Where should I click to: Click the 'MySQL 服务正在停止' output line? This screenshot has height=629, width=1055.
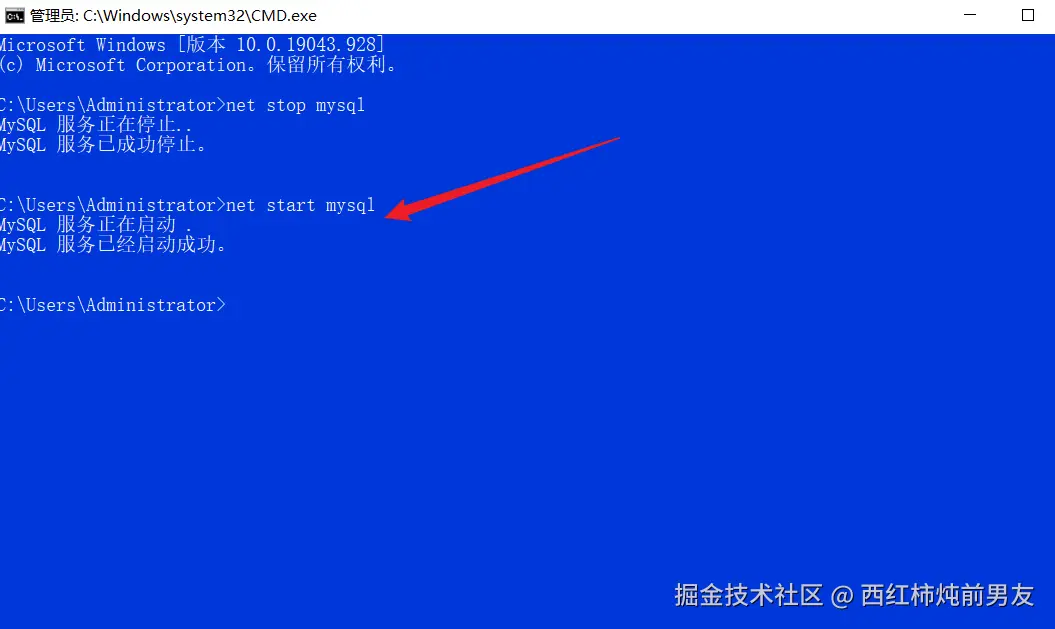pos(96,125)
